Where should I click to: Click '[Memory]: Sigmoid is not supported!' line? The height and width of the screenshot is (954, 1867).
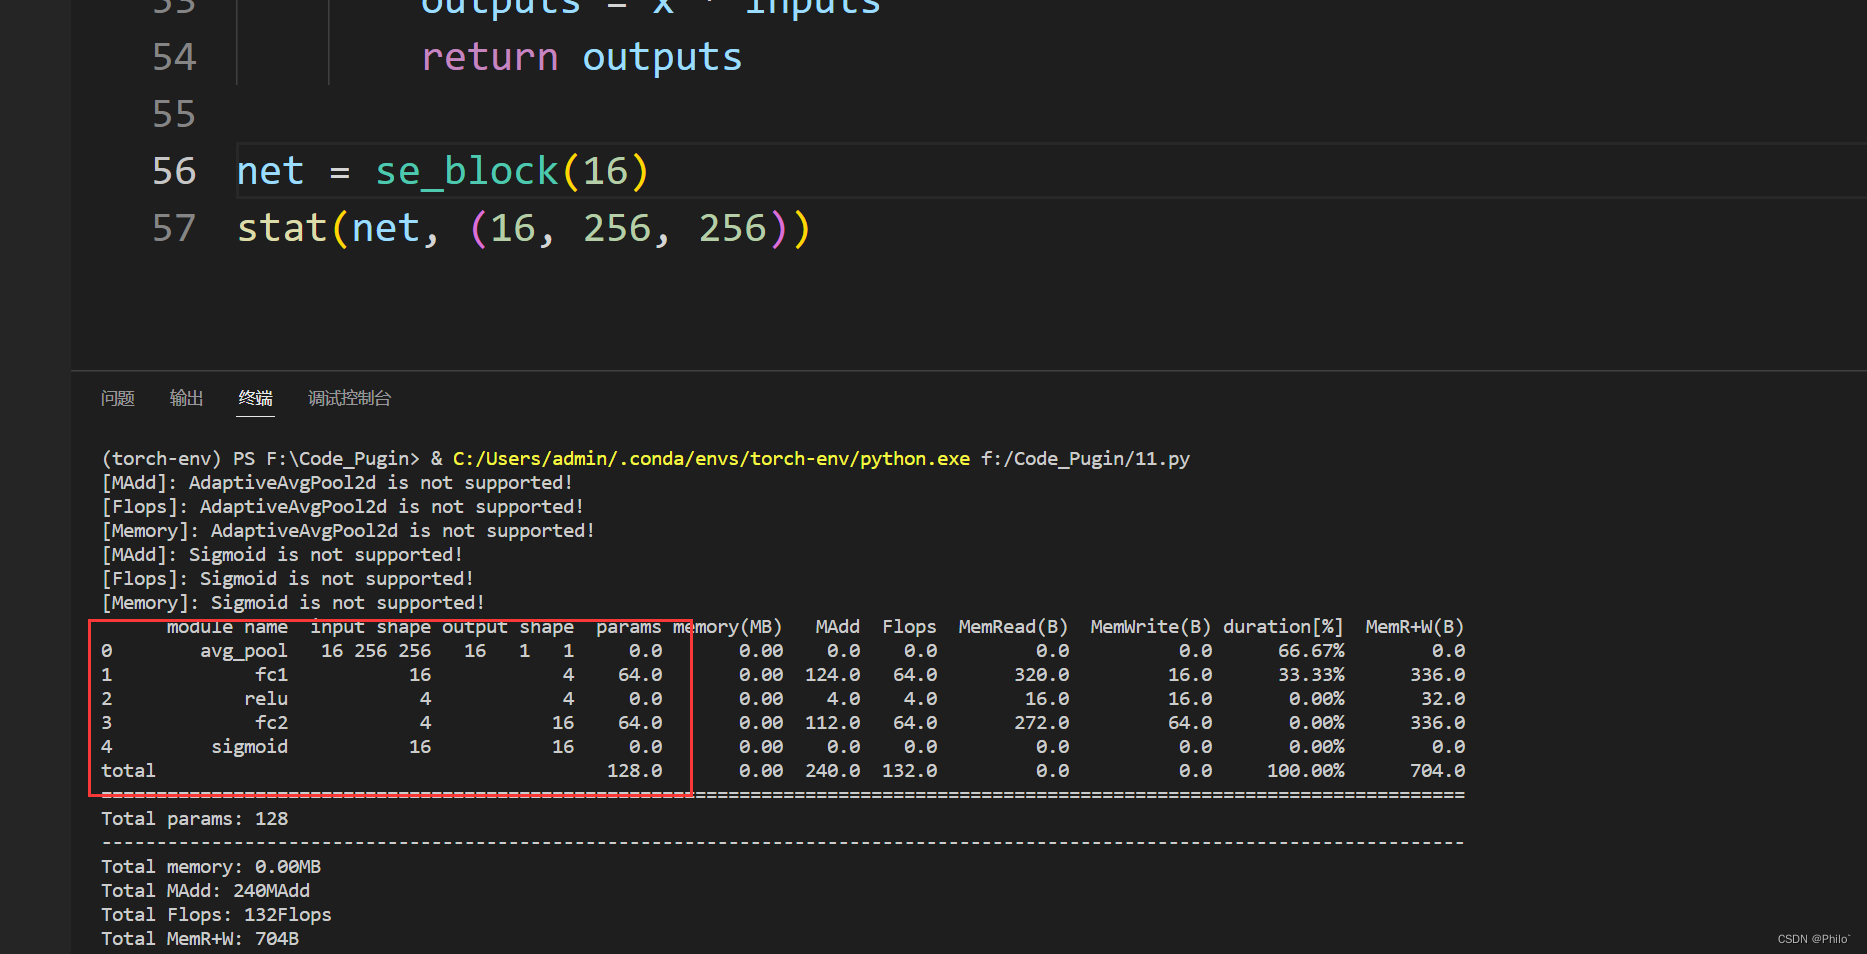click(293, 603)
